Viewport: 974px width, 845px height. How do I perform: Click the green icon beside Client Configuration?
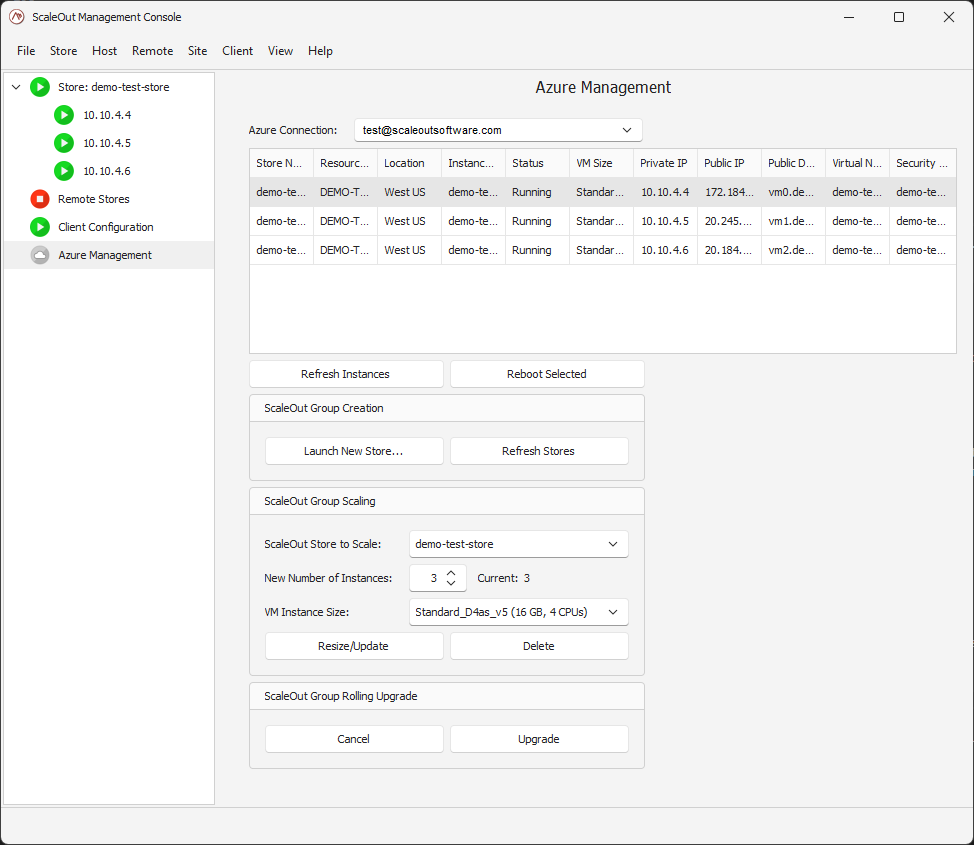point(40,227)
